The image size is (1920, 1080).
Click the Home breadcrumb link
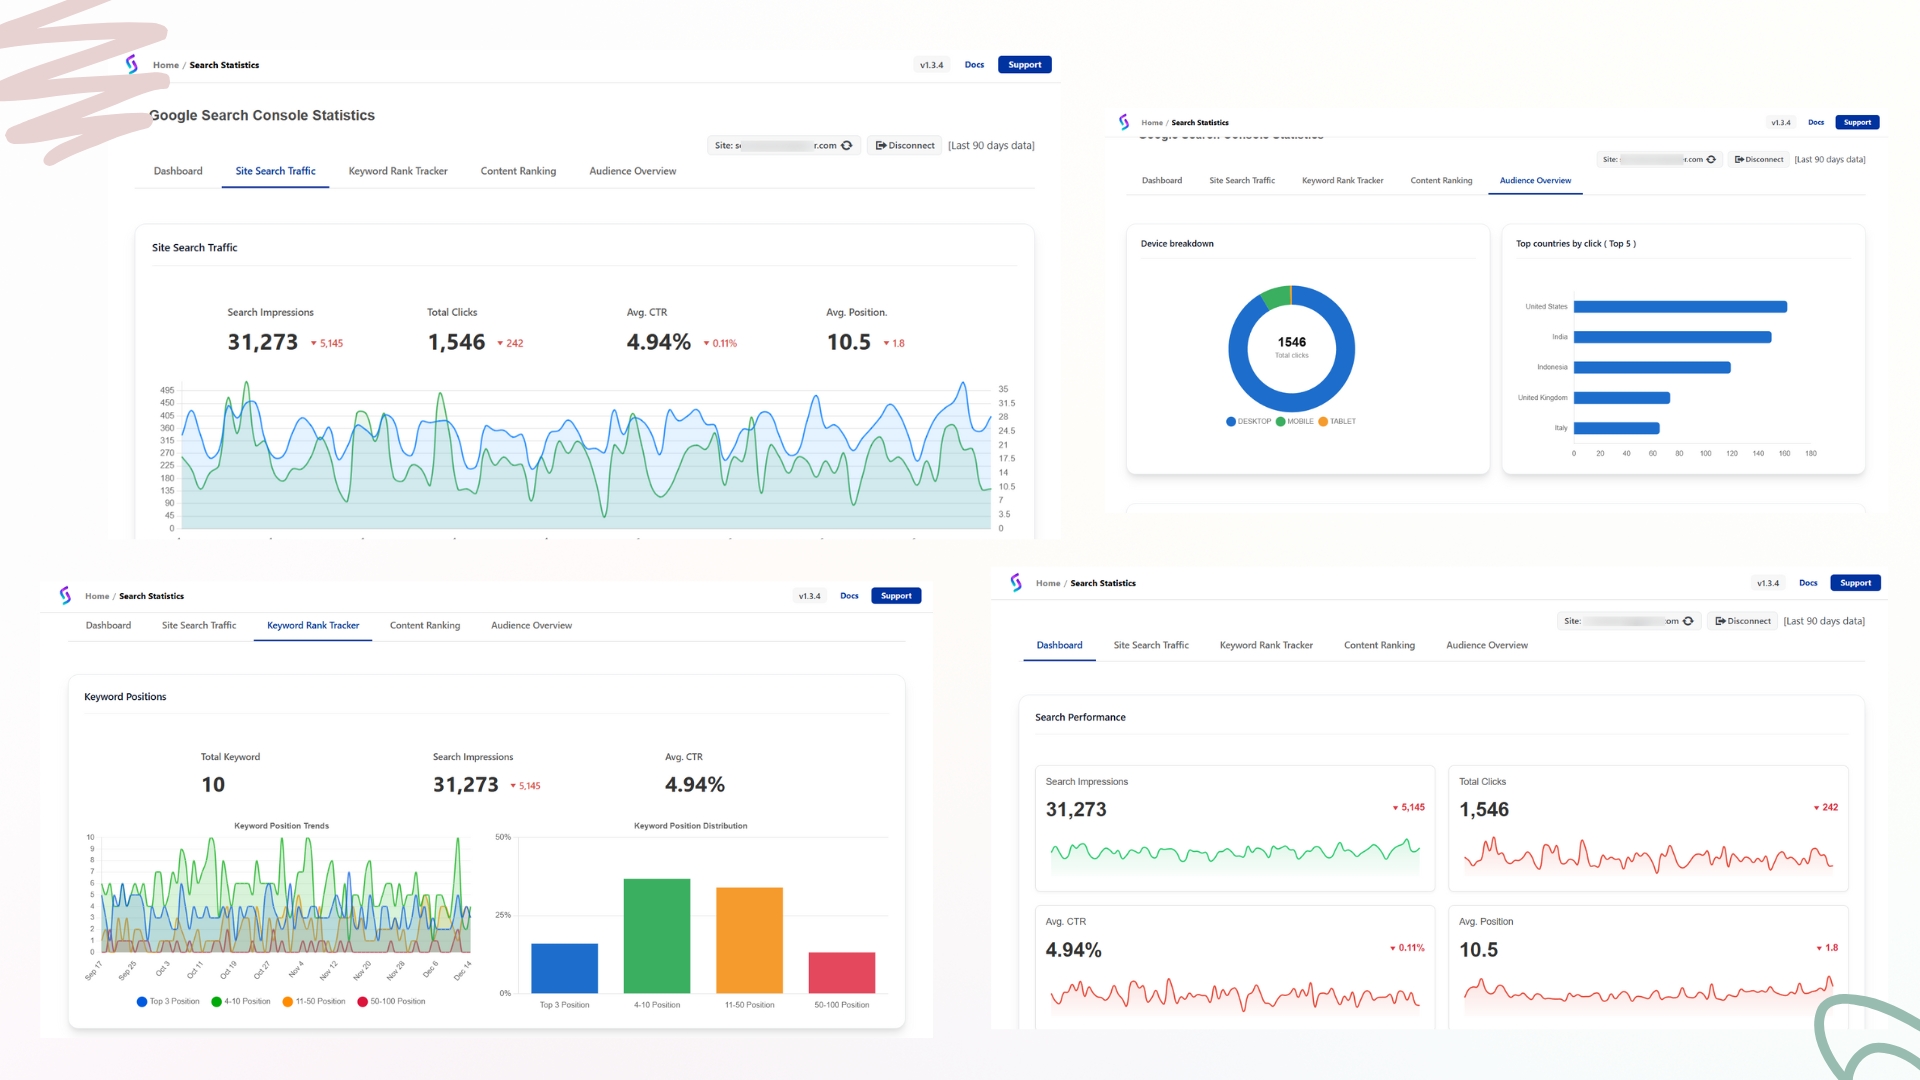165,64
